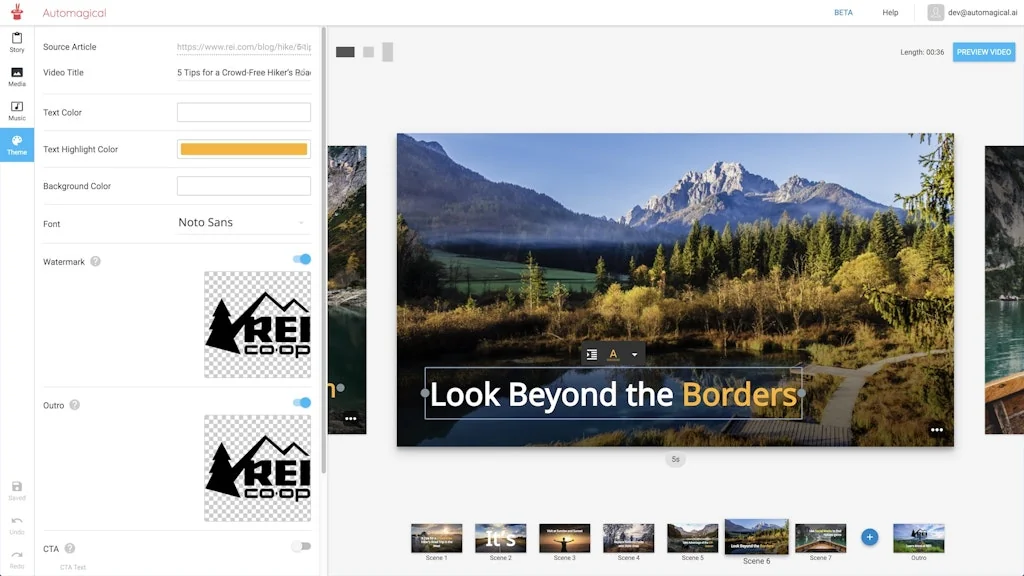Click the add scene plus button
Screen dimensions: 1024x576
[x=869, y=537]
